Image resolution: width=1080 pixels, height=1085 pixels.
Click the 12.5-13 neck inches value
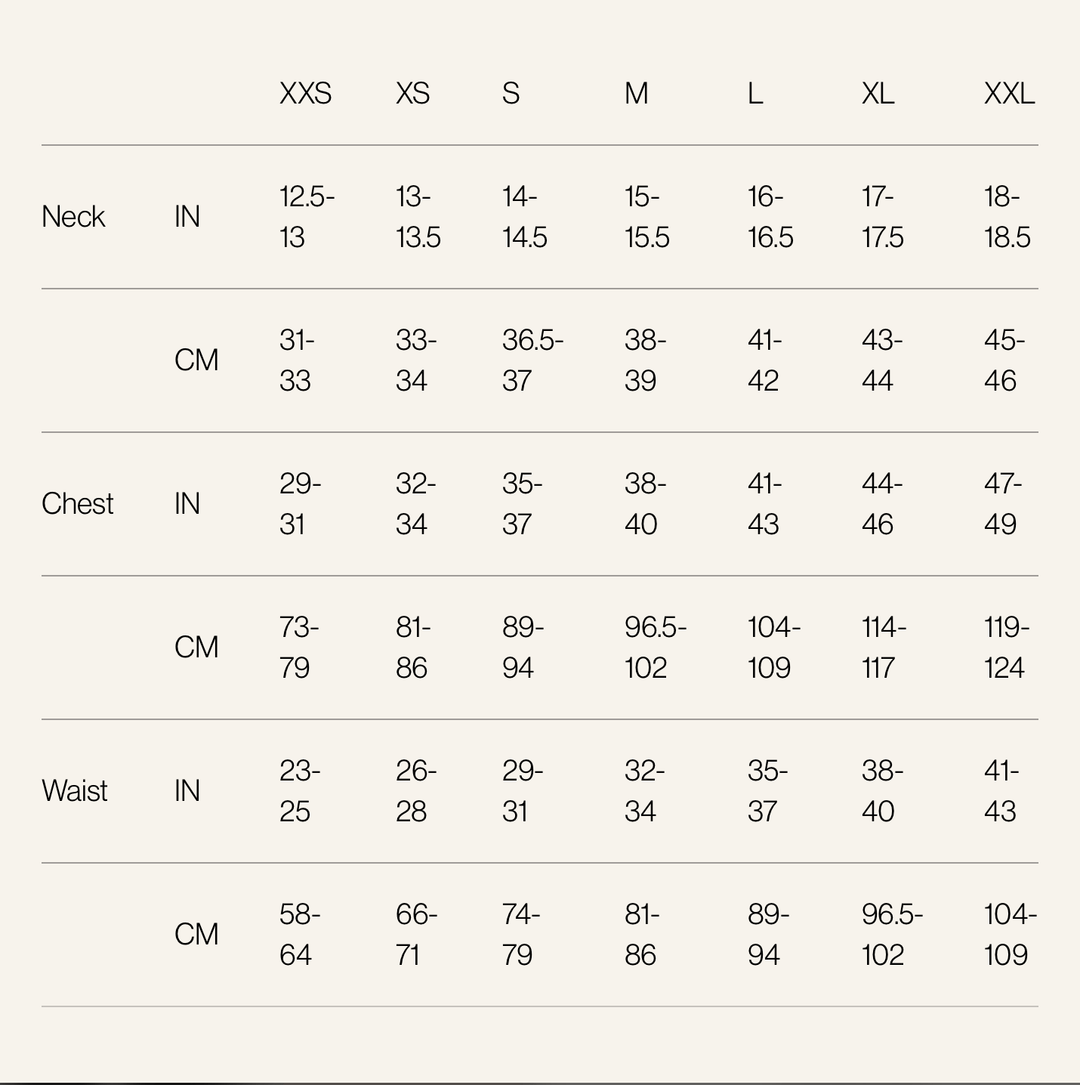coord(306,217)
